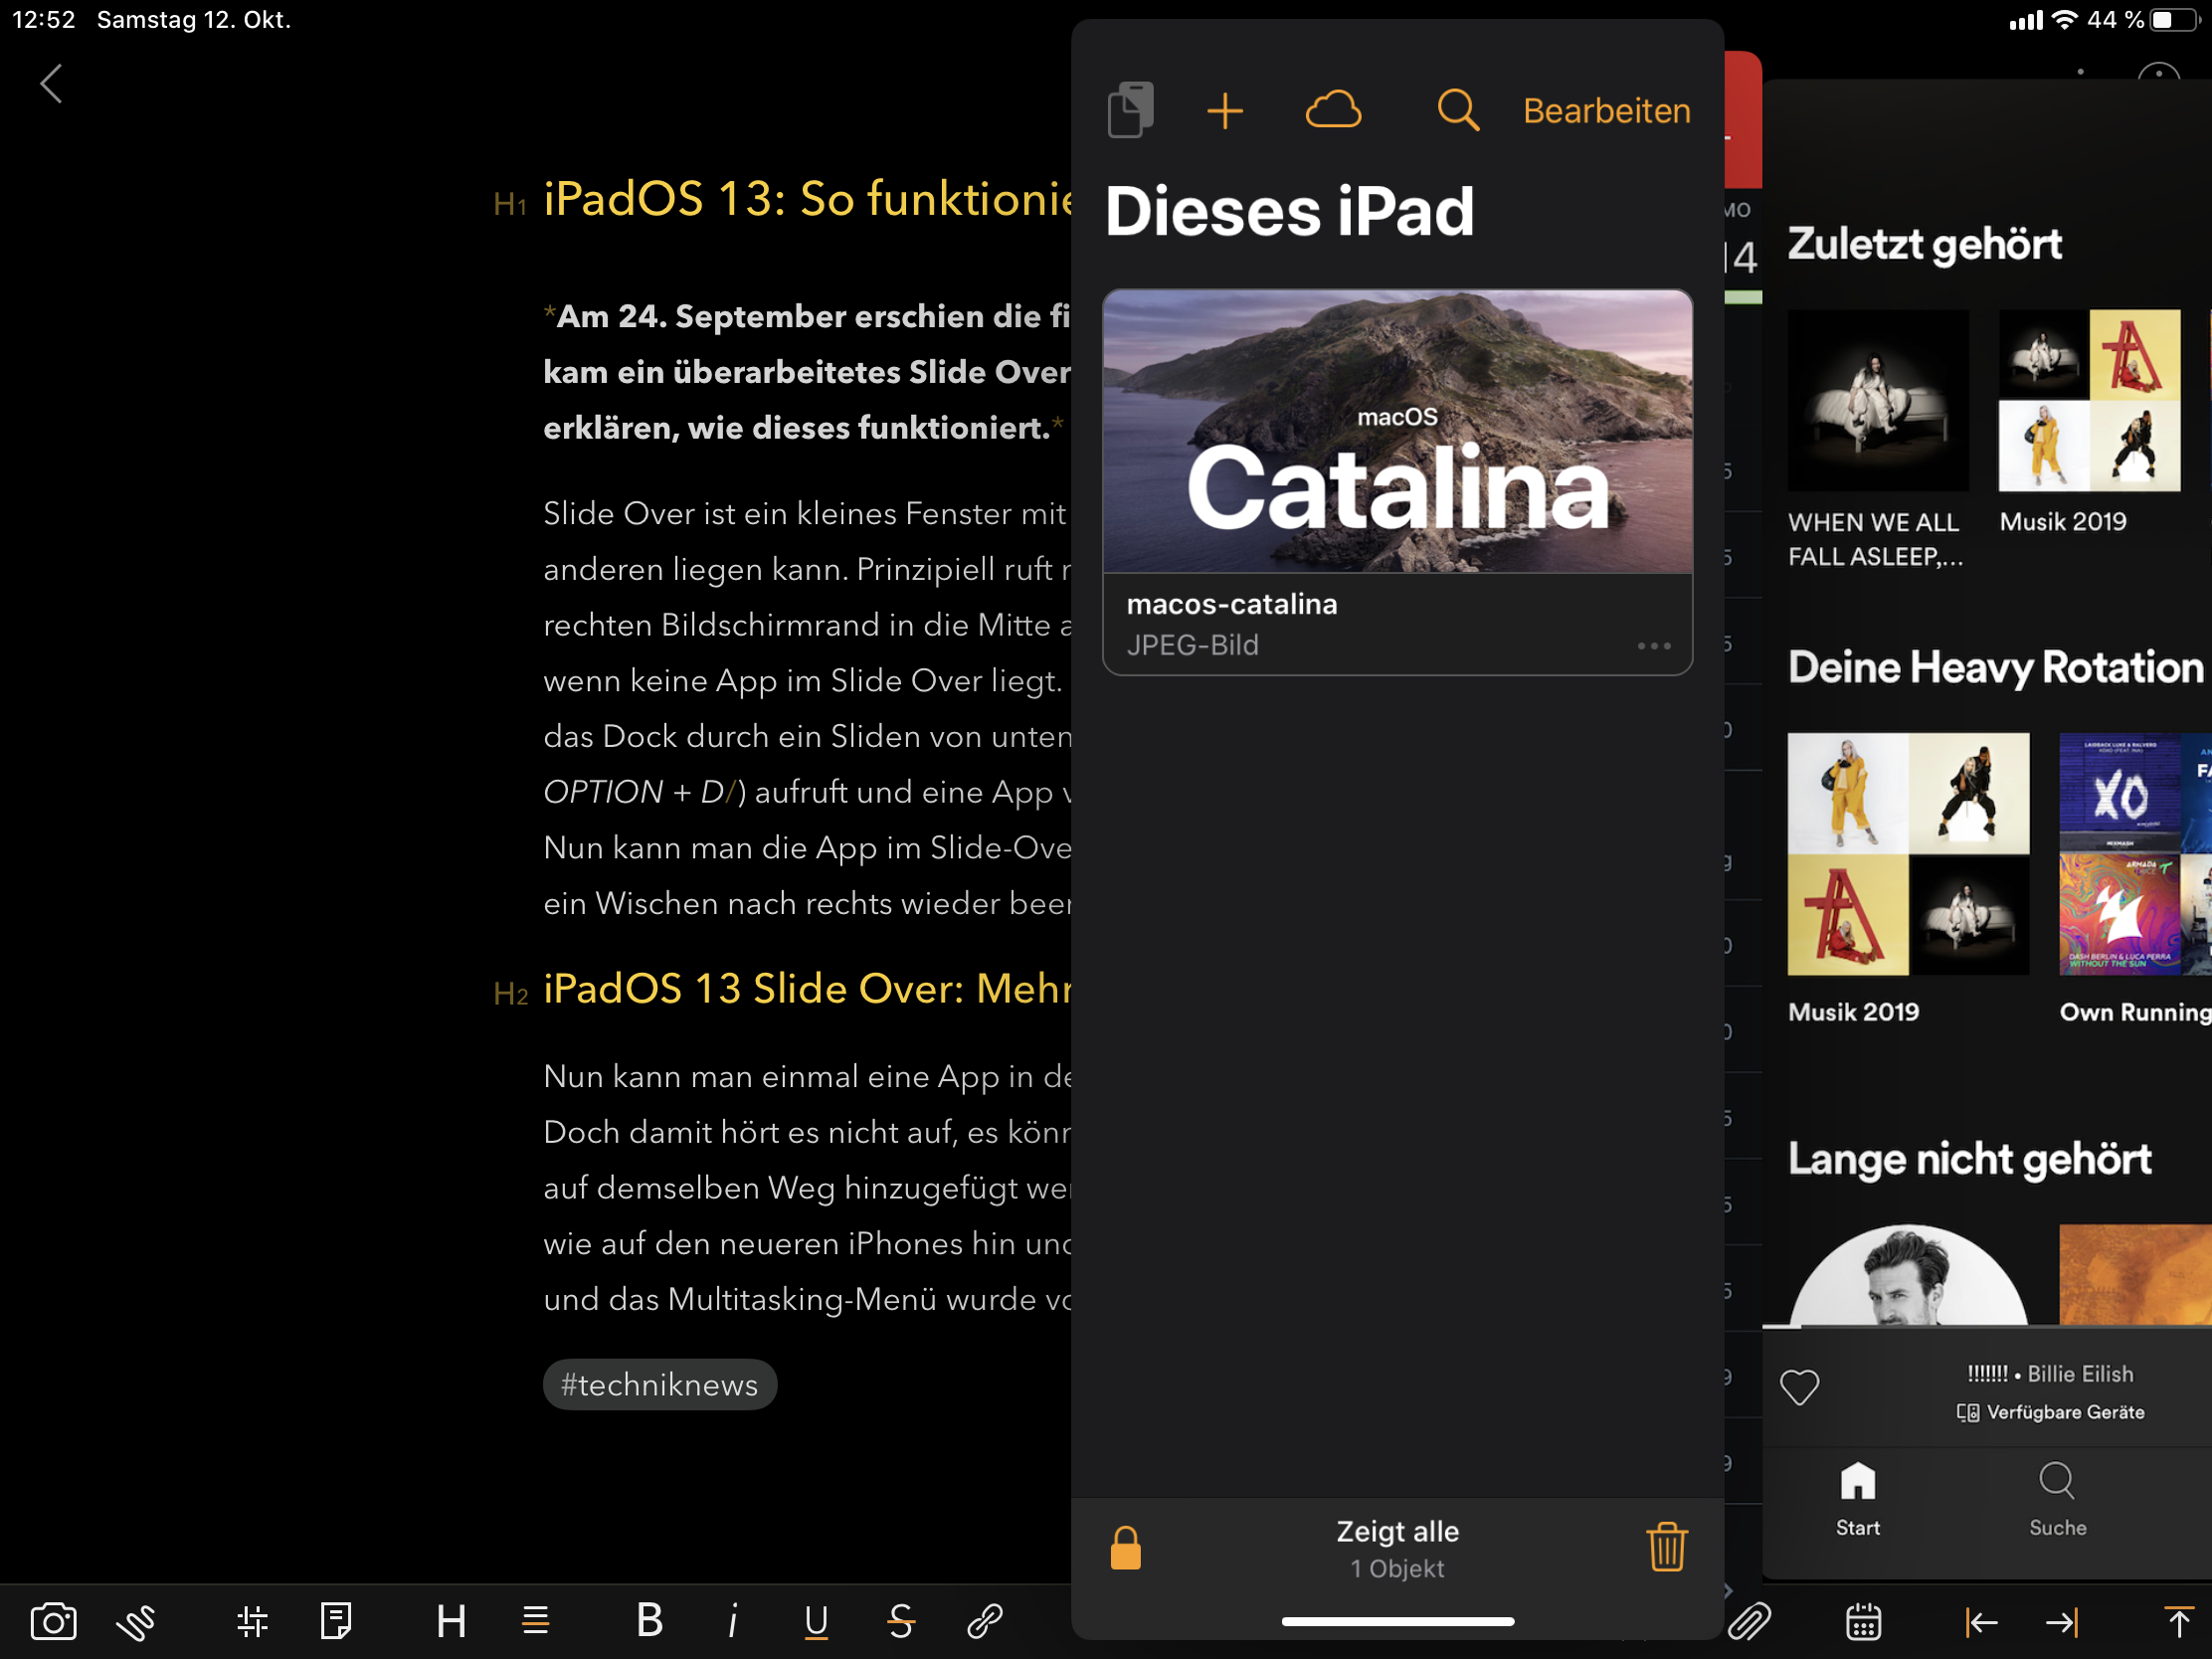Insert a link with the chain icon
Screen dimensions: 2212x1659
[985, 1621]
